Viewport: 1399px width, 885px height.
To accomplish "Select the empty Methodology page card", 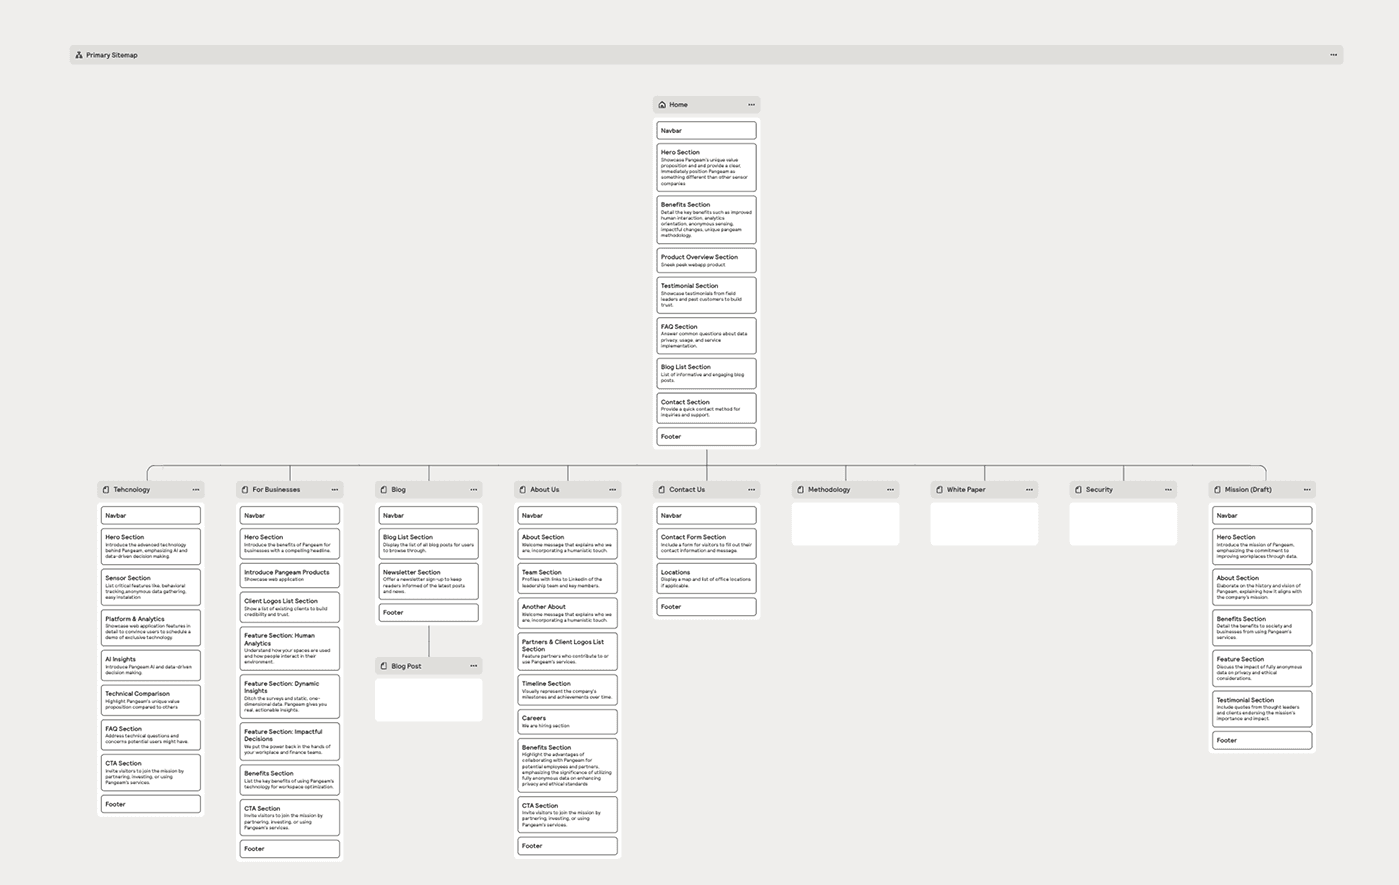I will tap(845, 524).
